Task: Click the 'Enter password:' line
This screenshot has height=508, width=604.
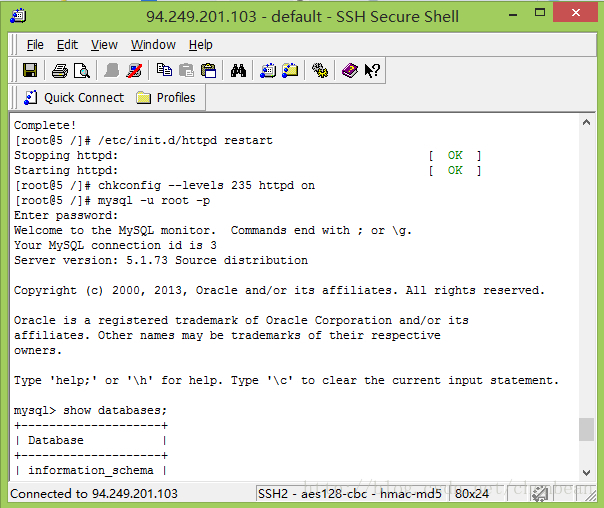Action: coord(66,216)
